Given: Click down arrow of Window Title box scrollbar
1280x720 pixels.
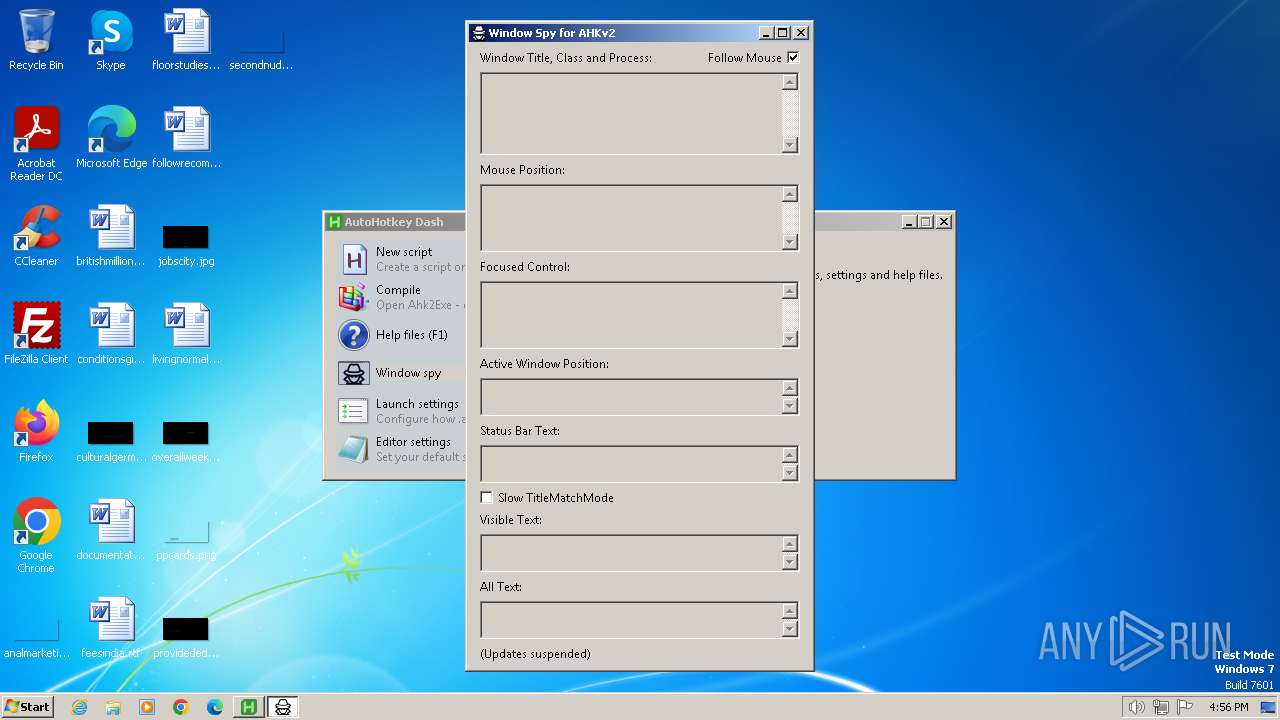Looking at the screenshot, I should 790,145.
